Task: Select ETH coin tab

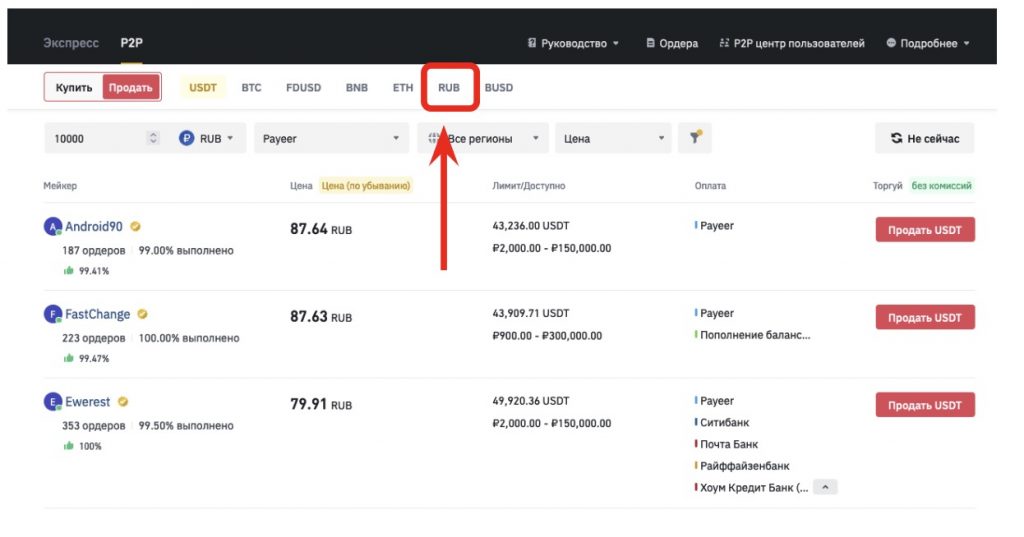Action: 403,88
